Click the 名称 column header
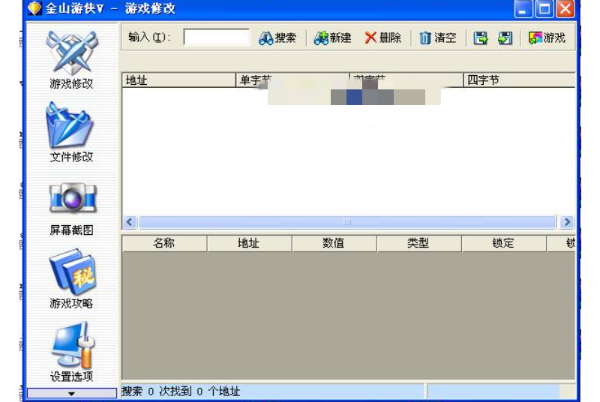This screenshot has height=402, width=600. click(164, 243)
